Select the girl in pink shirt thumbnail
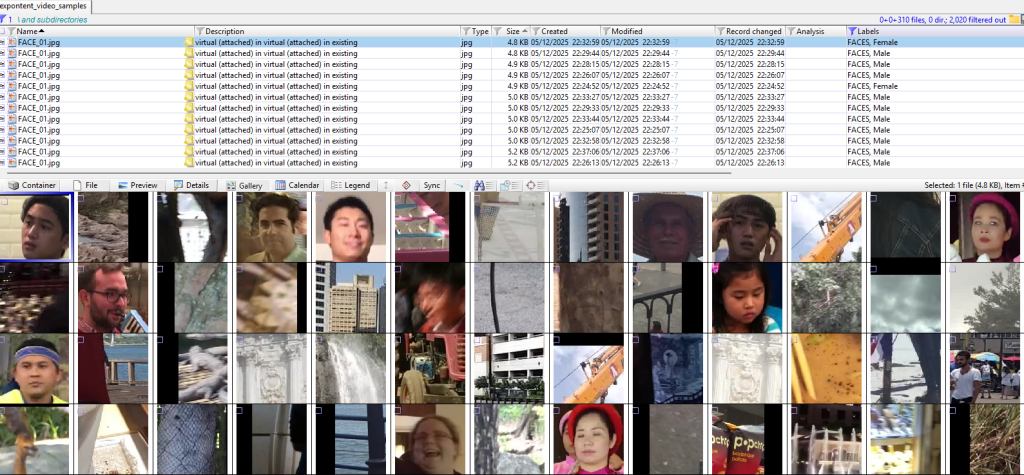This screenshot has height=475, width=1024. click(x=747, y=297)
